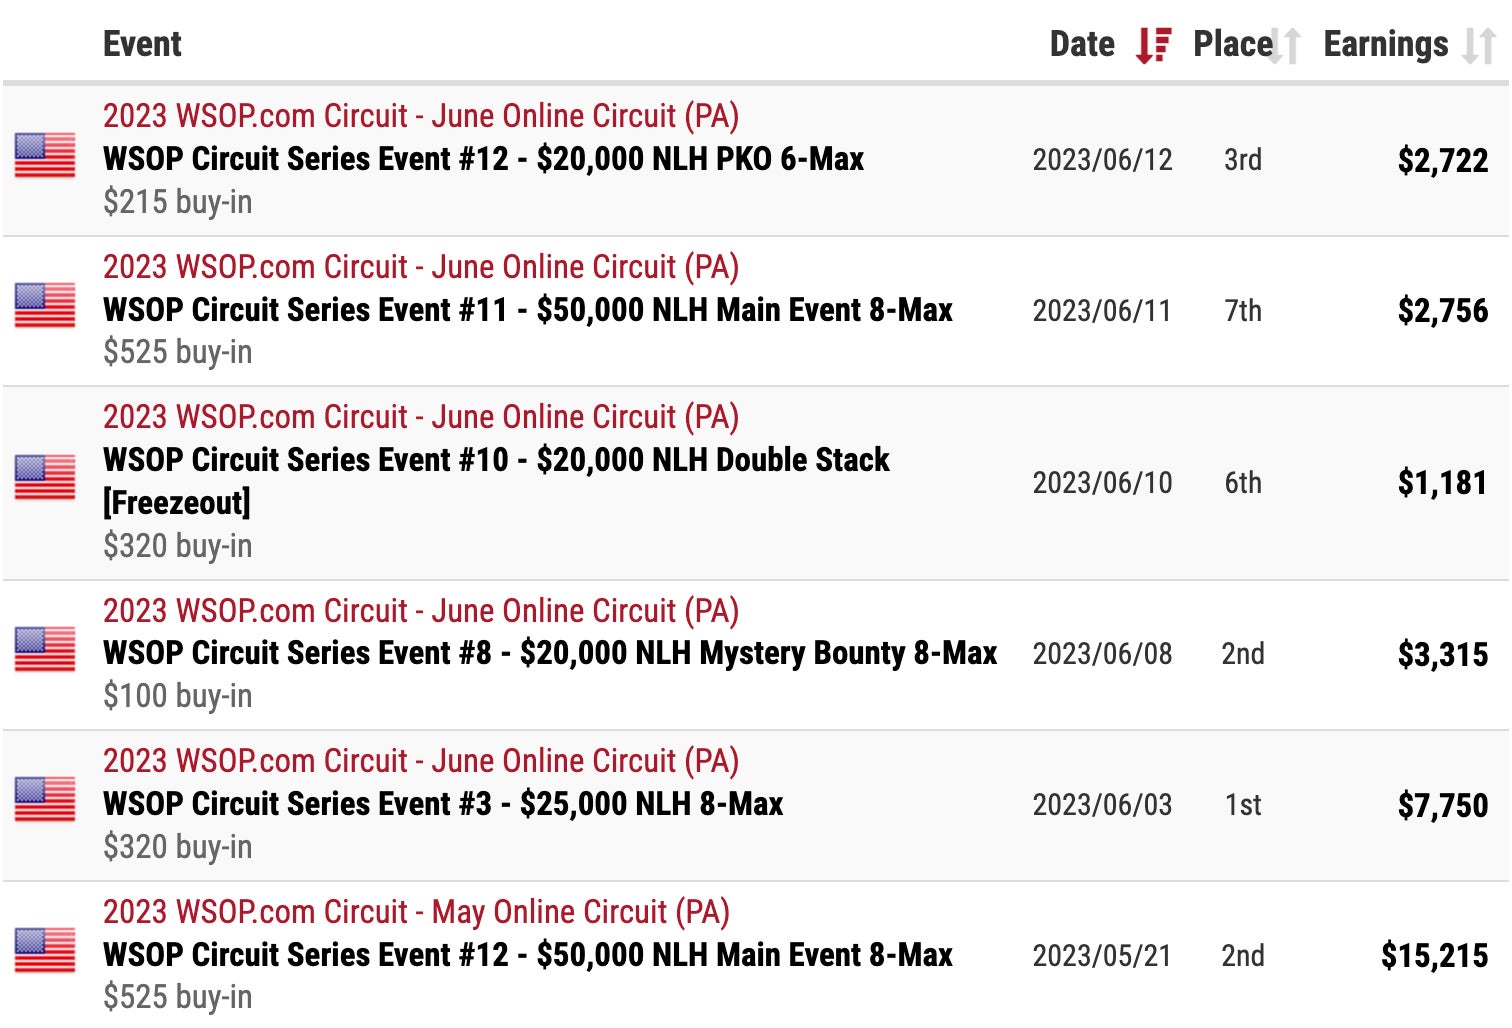Screen dimensions: 1512x1028
Task: Click US flag beside Event #8 Mystery Bounty
Action: point(45,650)
